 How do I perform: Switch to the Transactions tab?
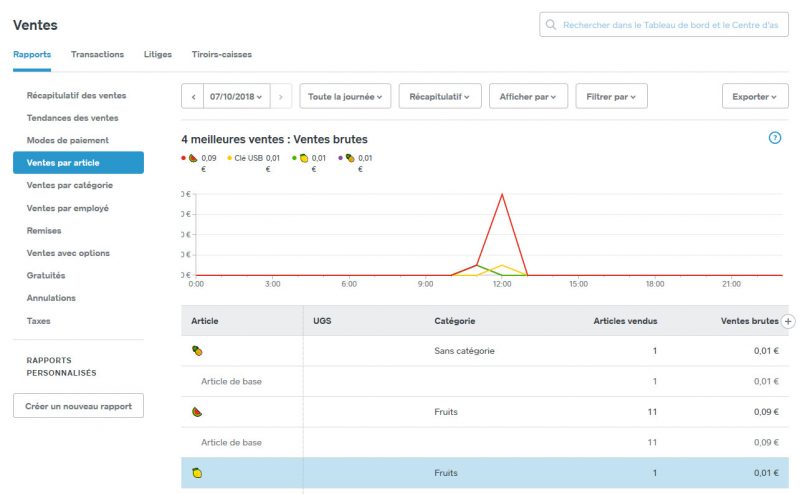[x=97, y=54]
